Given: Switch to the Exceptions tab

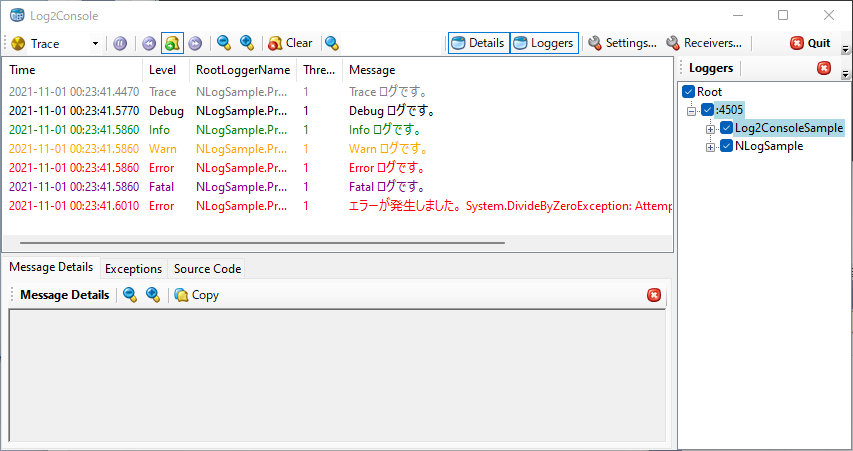Looking at the screenshot, I should tap(133, 269).
